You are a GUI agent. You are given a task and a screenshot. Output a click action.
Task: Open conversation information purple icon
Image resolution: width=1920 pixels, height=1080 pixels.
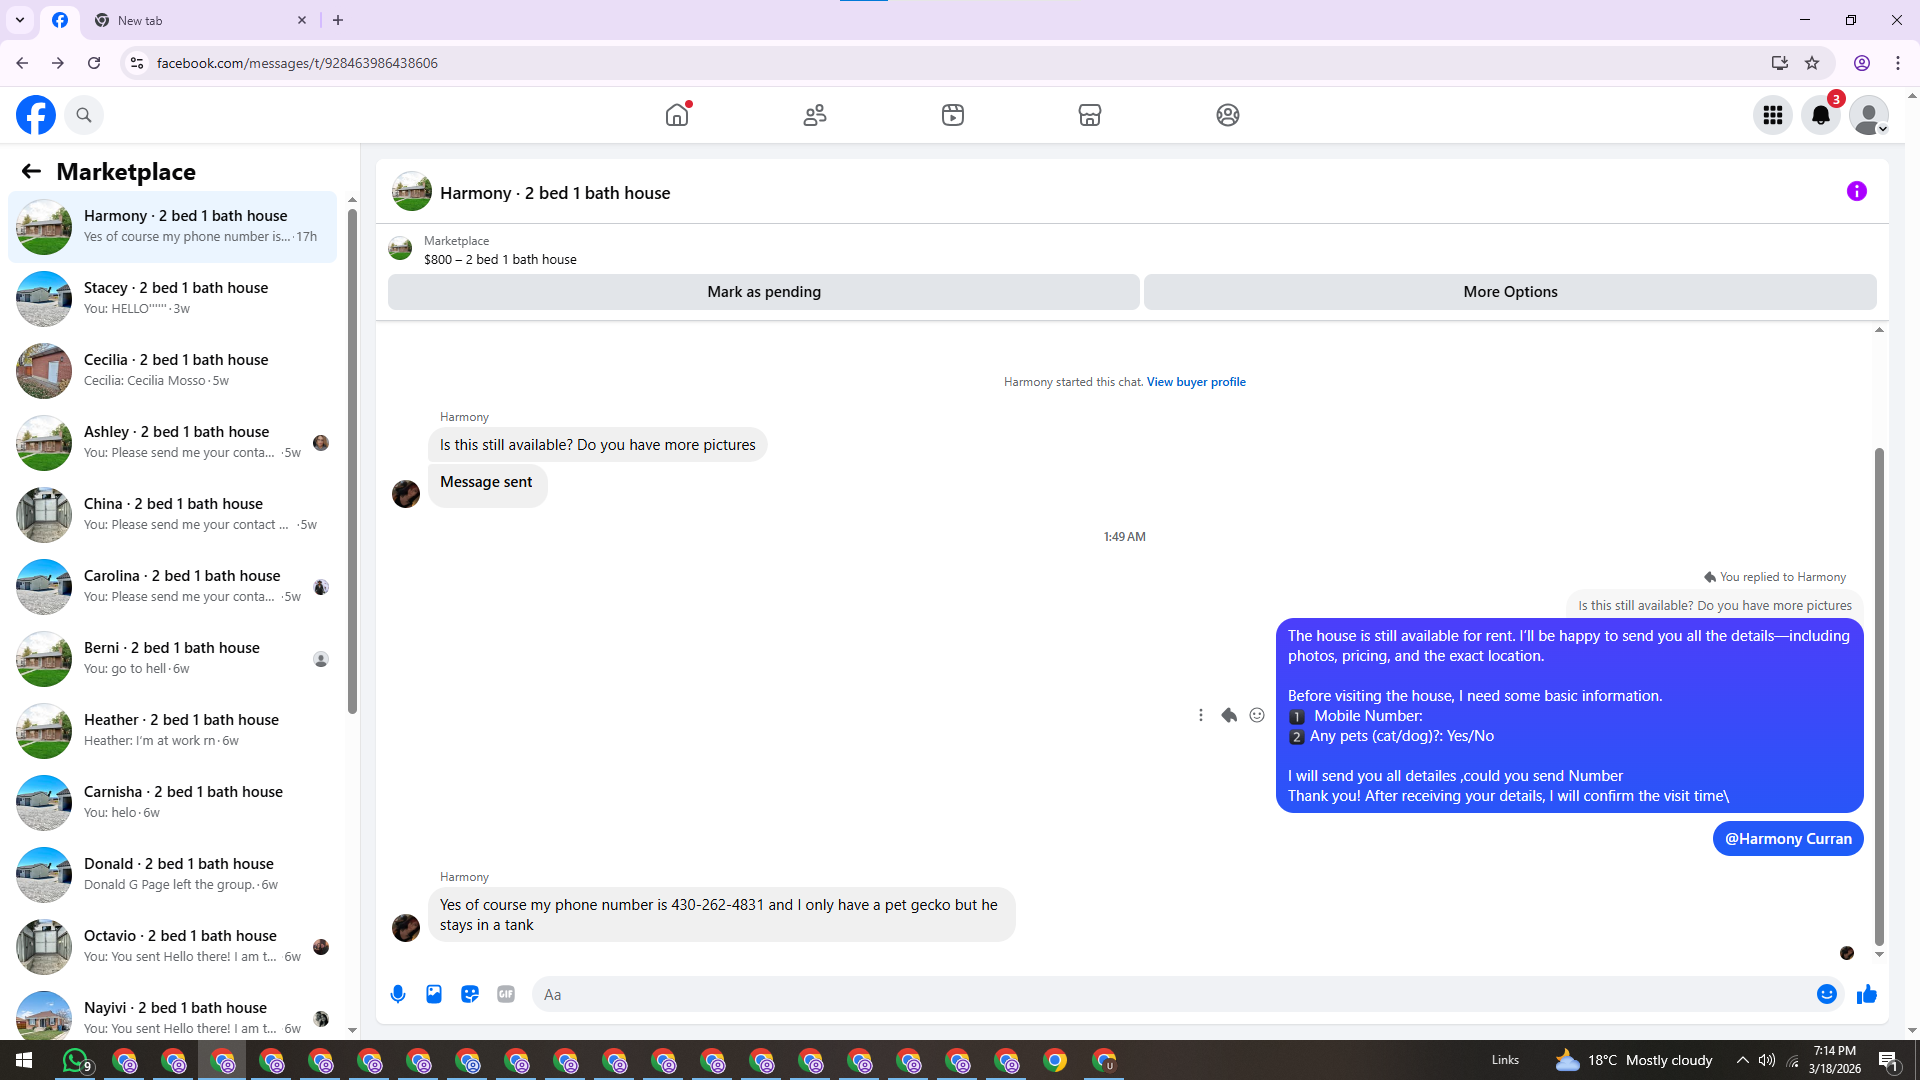point(1856,191)
